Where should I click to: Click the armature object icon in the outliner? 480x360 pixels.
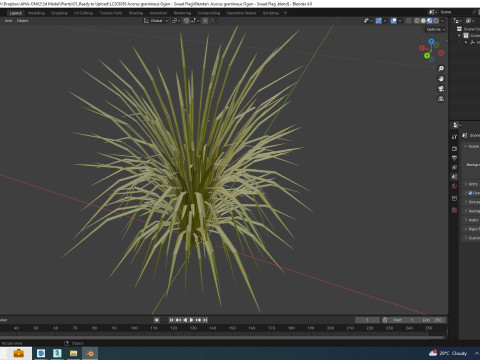pos(472,42)
